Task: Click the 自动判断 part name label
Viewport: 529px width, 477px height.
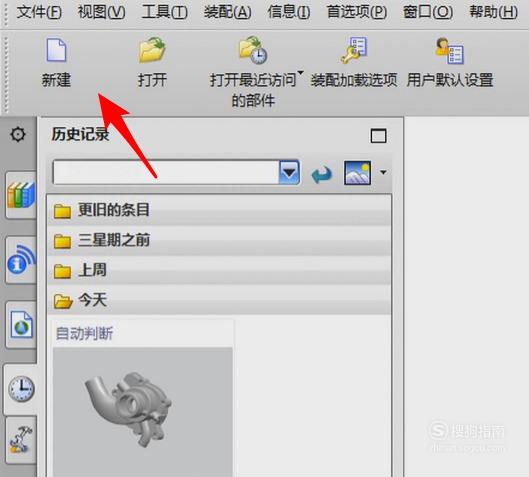Action: [84, 334]
